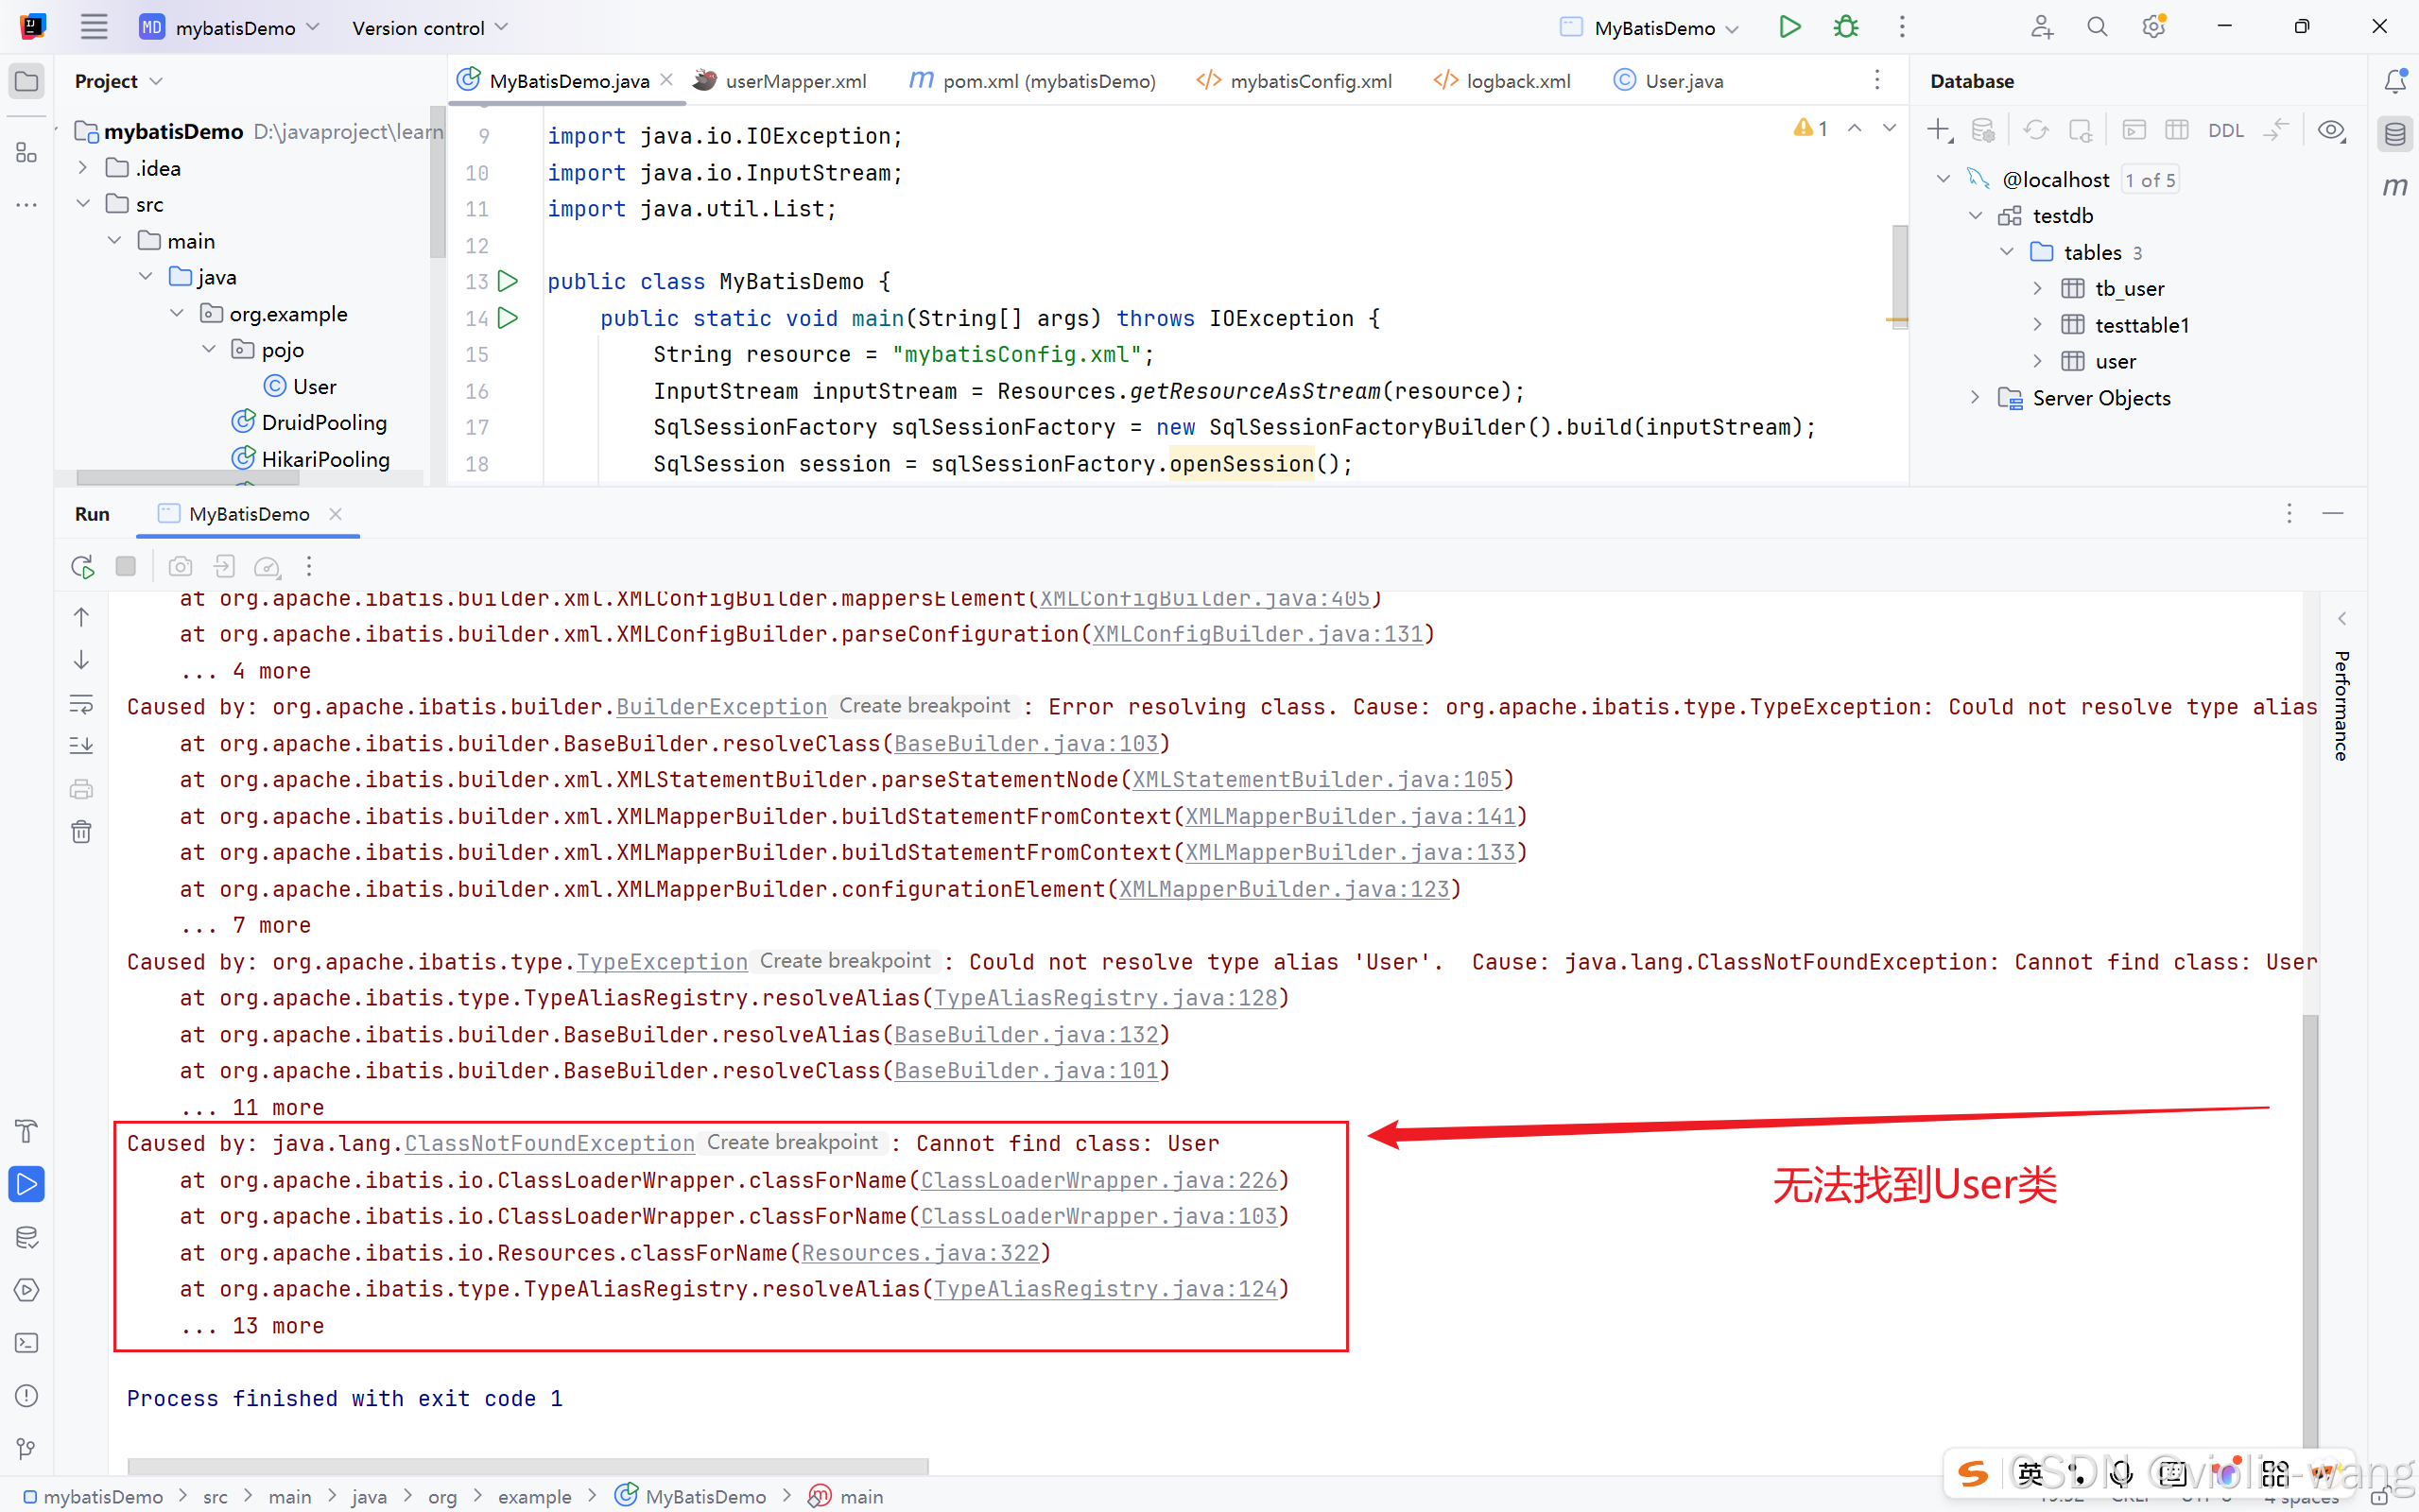2419x1512 pixels.
Task: Toggle Soft-Wrap in the Run console
Action: pos(81,704)
